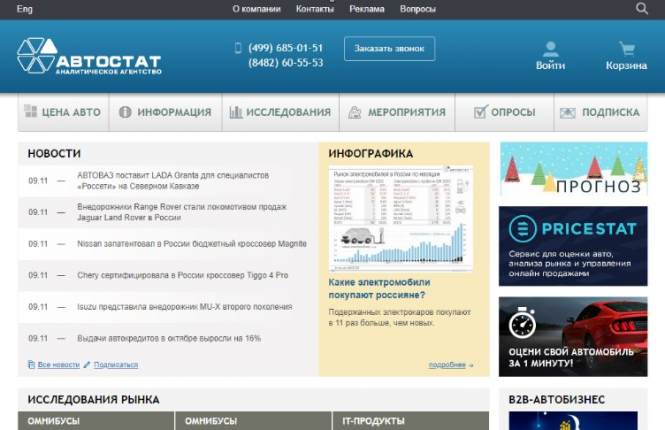Click the Все новости link
Viewport: 665px width, 430px height.
[58, 365]
